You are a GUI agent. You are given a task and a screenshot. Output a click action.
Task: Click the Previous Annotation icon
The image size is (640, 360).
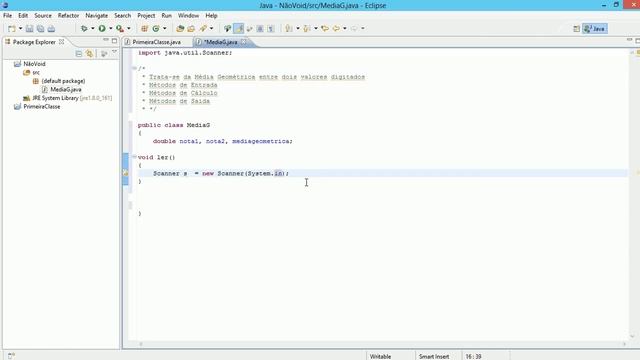307,29
